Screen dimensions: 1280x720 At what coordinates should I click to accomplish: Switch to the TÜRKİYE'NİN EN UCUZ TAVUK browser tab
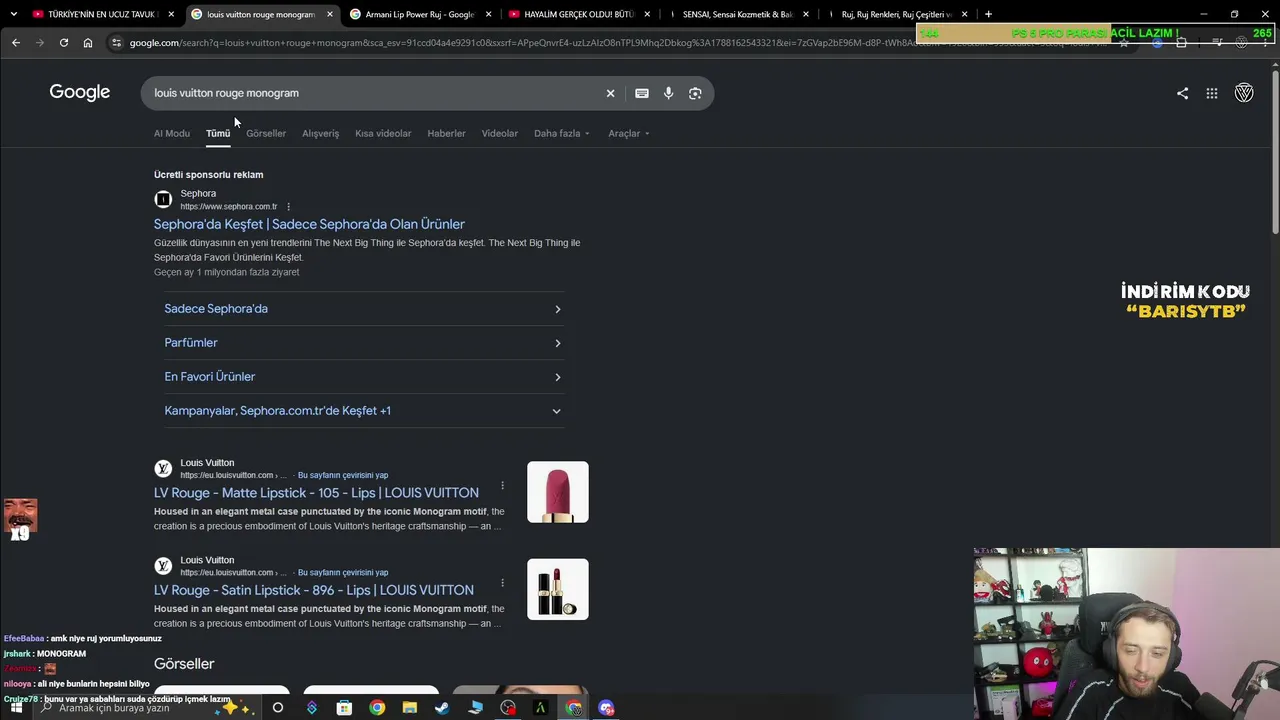point(103,14)
